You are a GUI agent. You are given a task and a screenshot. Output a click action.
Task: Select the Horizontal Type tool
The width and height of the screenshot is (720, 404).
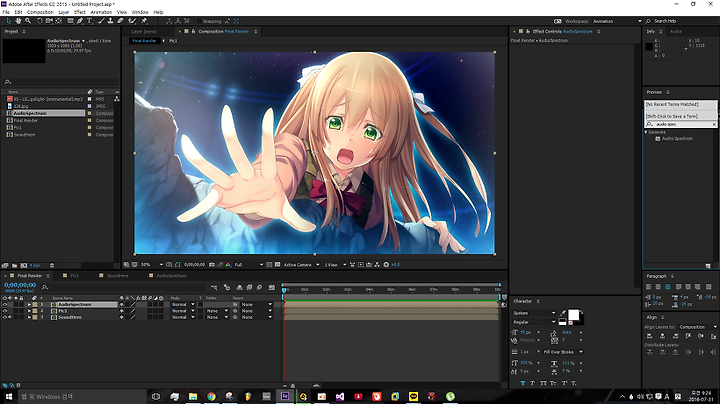click(90, 21)
